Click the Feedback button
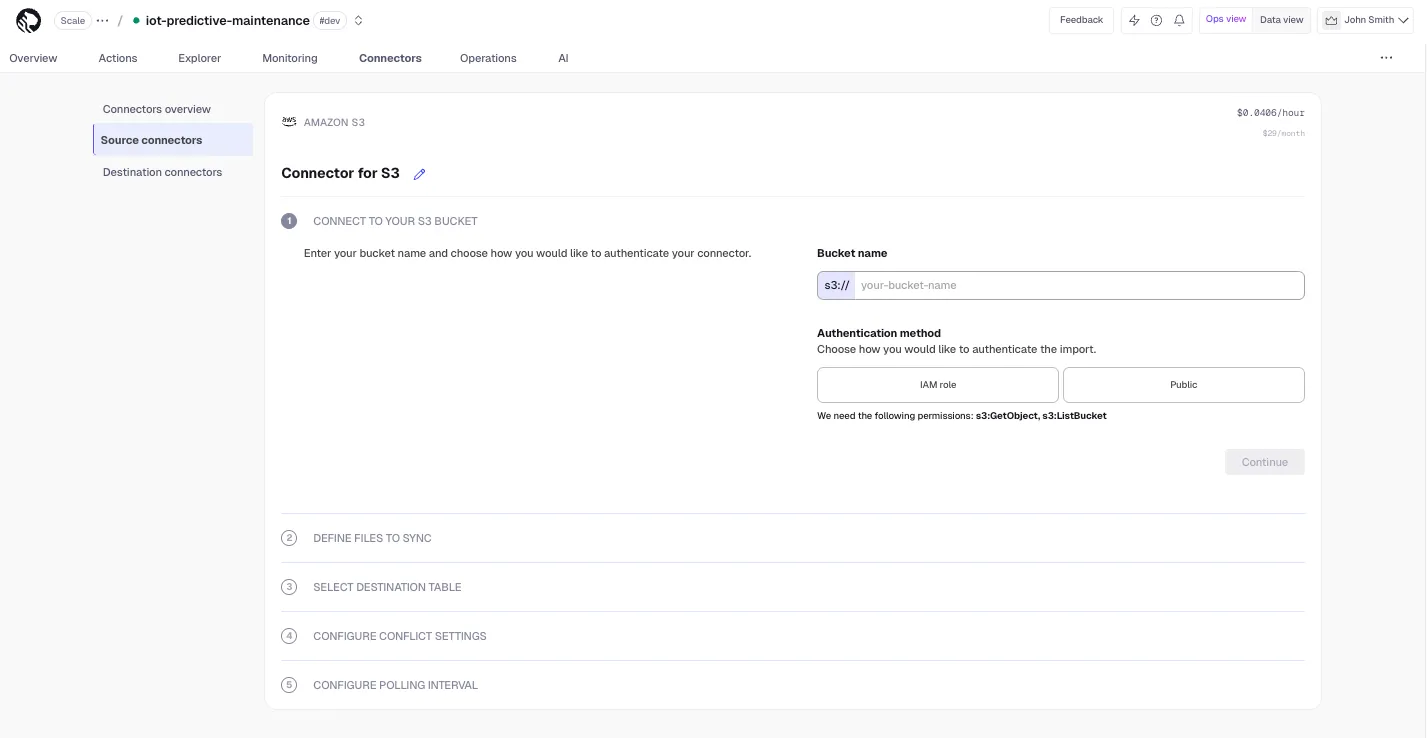 point(1081,20)
